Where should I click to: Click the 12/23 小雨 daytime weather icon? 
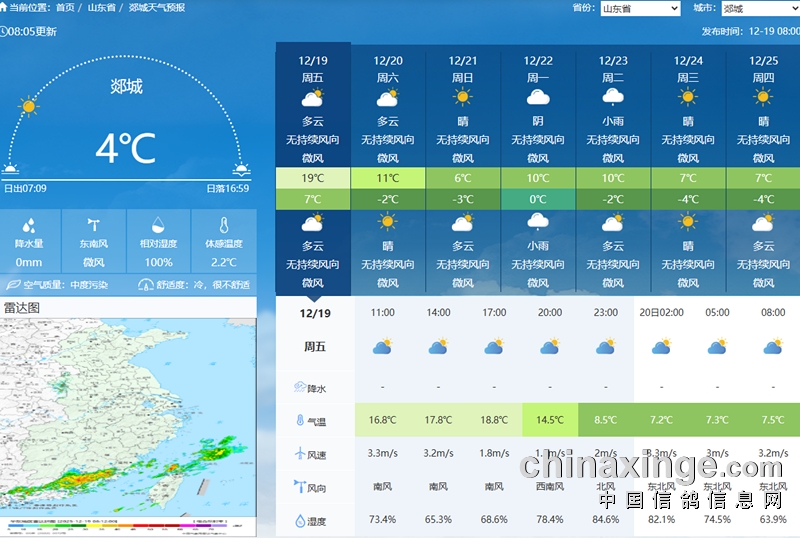coord(613,98)
